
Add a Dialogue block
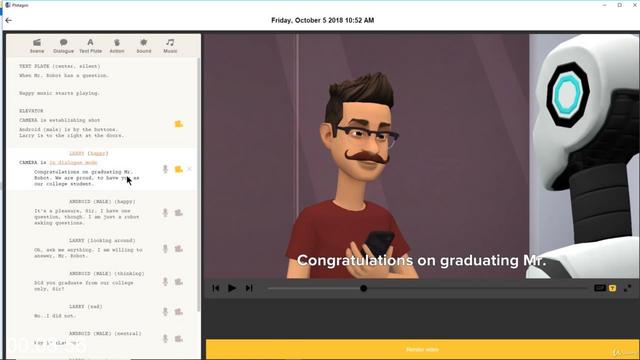pos(63,46)
